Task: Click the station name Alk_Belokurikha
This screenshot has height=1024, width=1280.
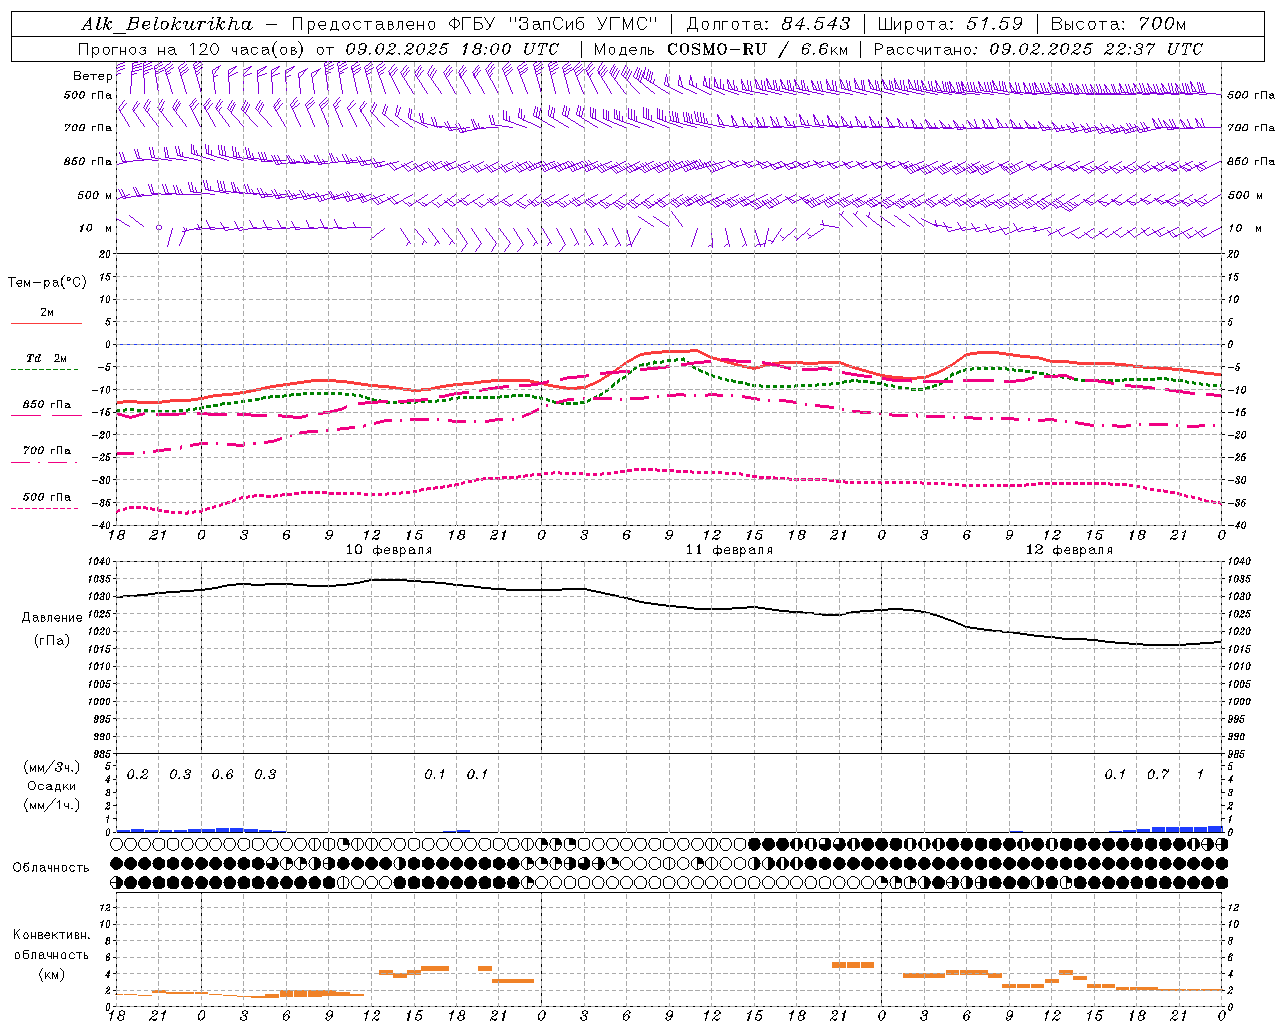Action: pyautogui.click(x=168, y=24)
